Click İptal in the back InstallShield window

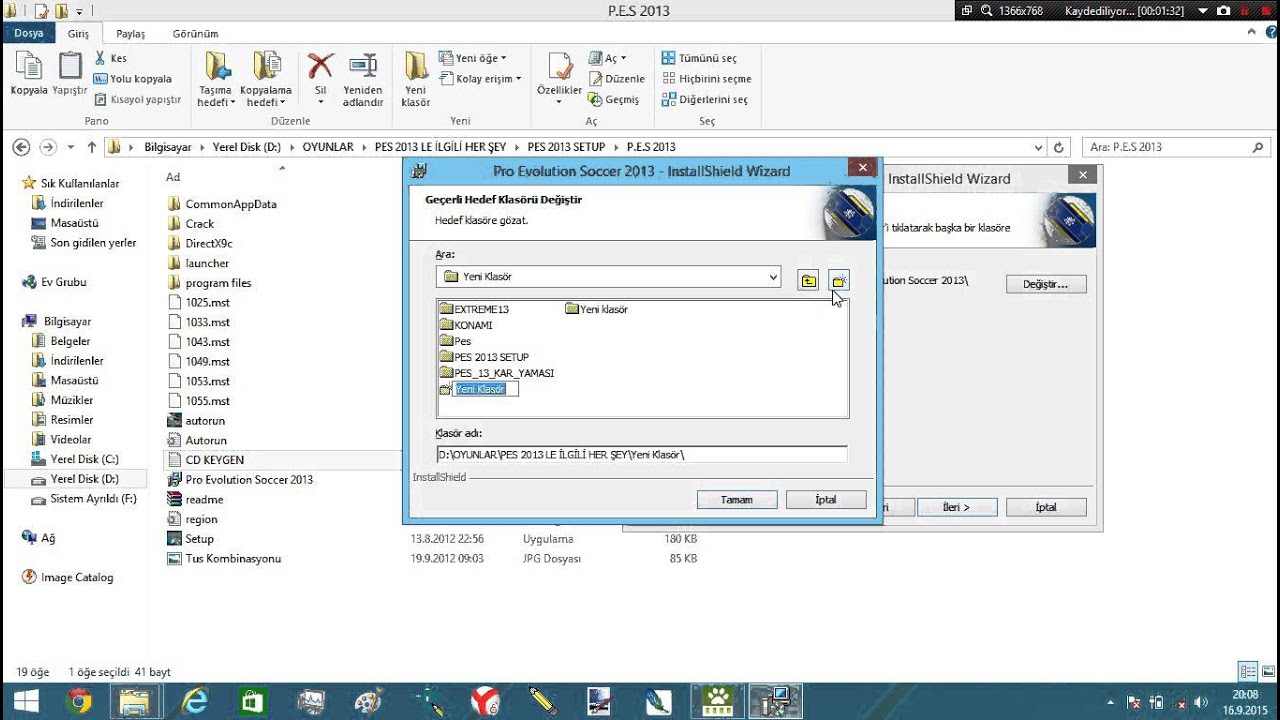1046,507
